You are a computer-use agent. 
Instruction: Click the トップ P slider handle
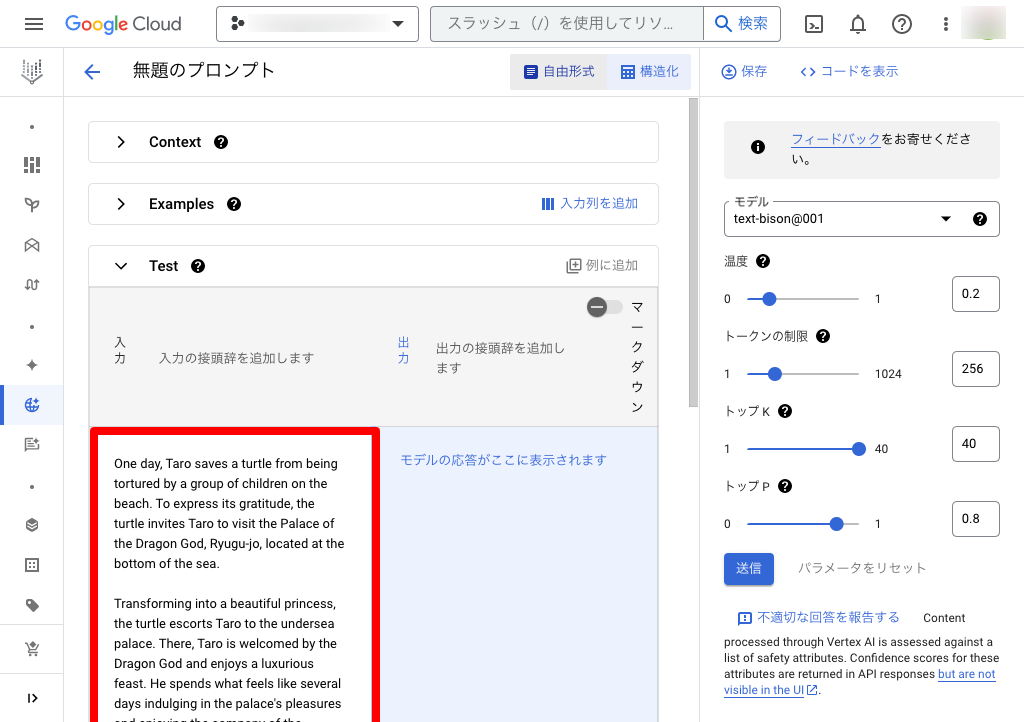[x=836, y=524]
